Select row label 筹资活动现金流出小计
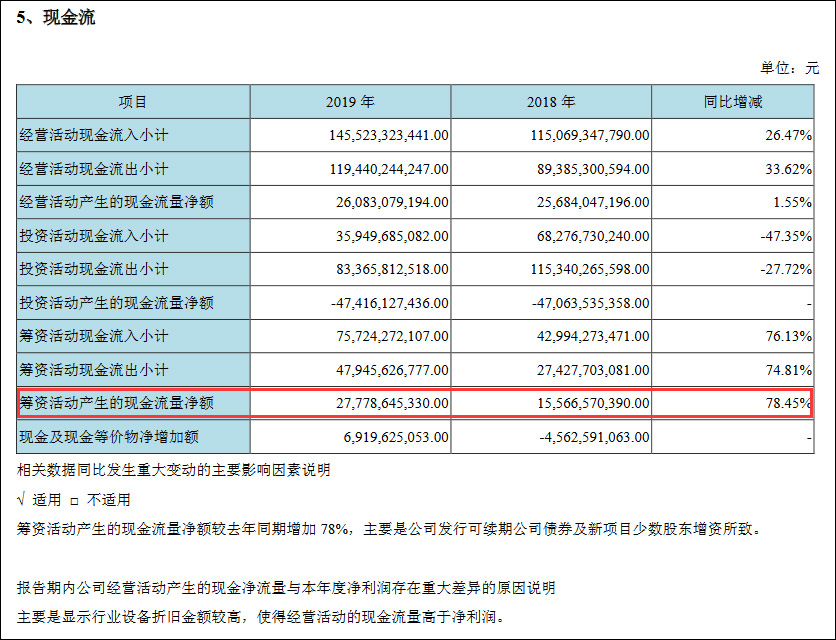 click(x=94, y=370)
